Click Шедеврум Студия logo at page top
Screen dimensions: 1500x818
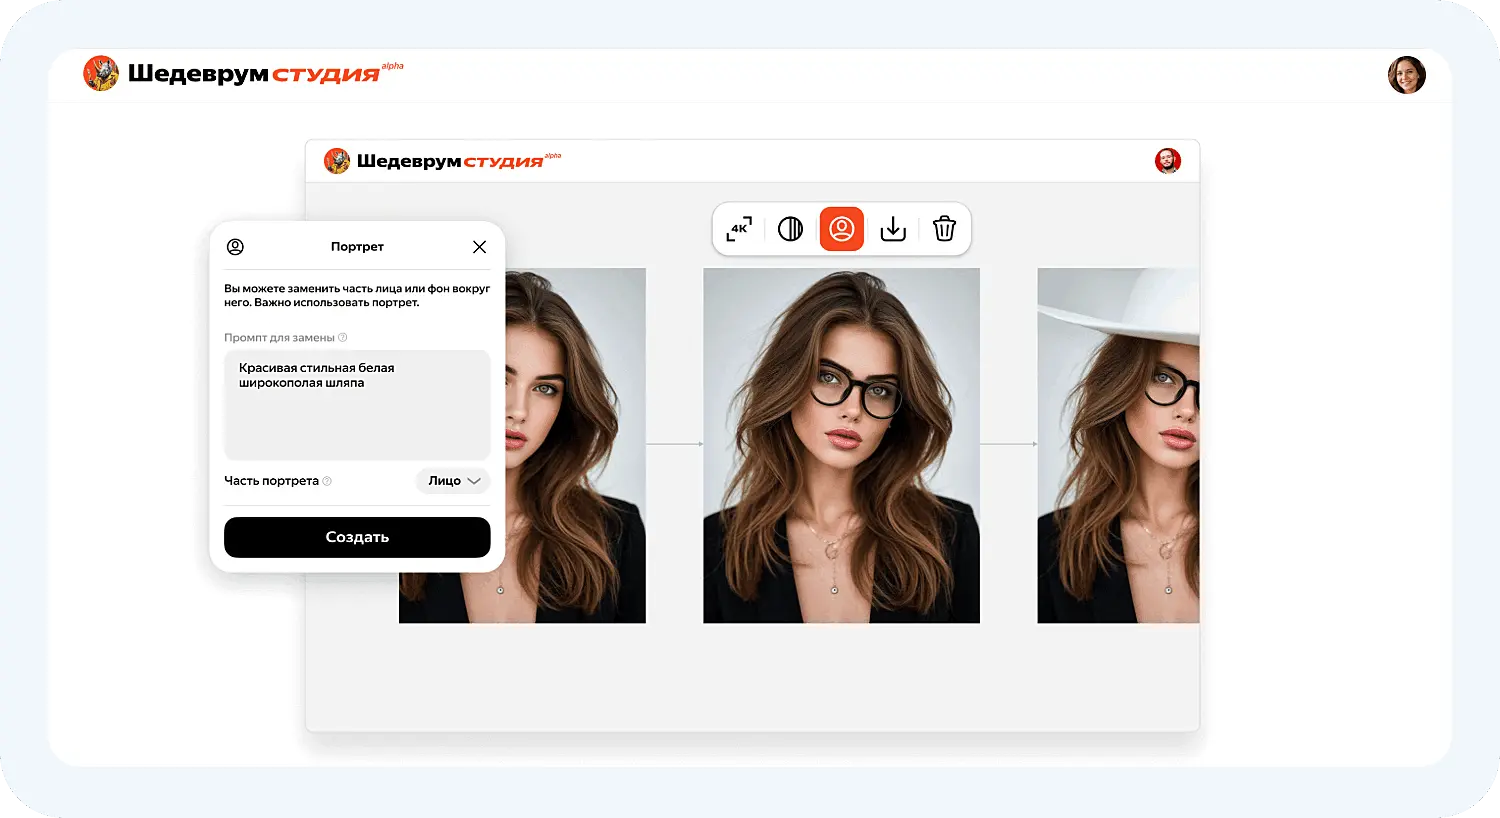(x=243, y=73)
